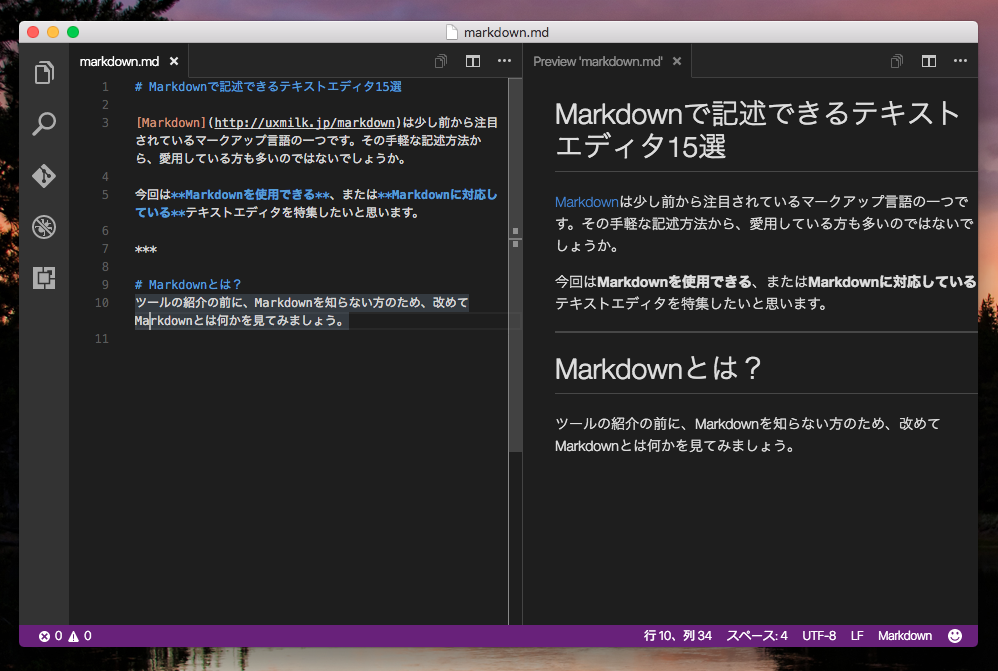The width and height of the screenshot is (998, 671).
Task: Open more actions menu in preview pane
Action: (960, 61)
